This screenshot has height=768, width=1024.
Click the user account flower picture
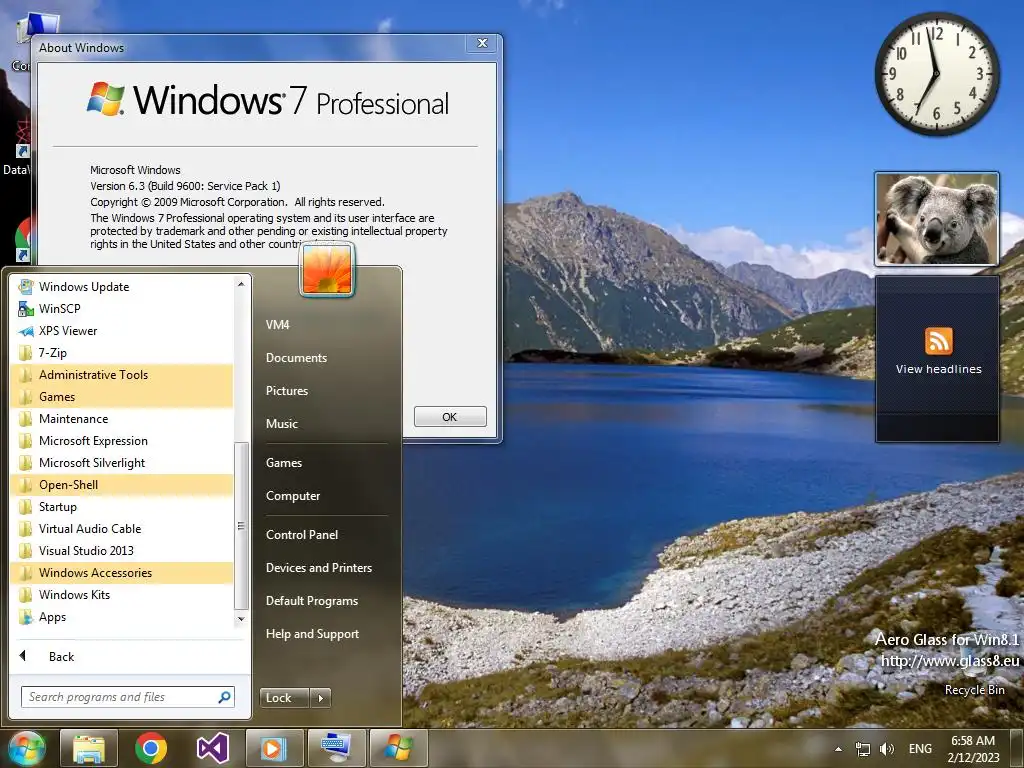(x=327, y=269)
